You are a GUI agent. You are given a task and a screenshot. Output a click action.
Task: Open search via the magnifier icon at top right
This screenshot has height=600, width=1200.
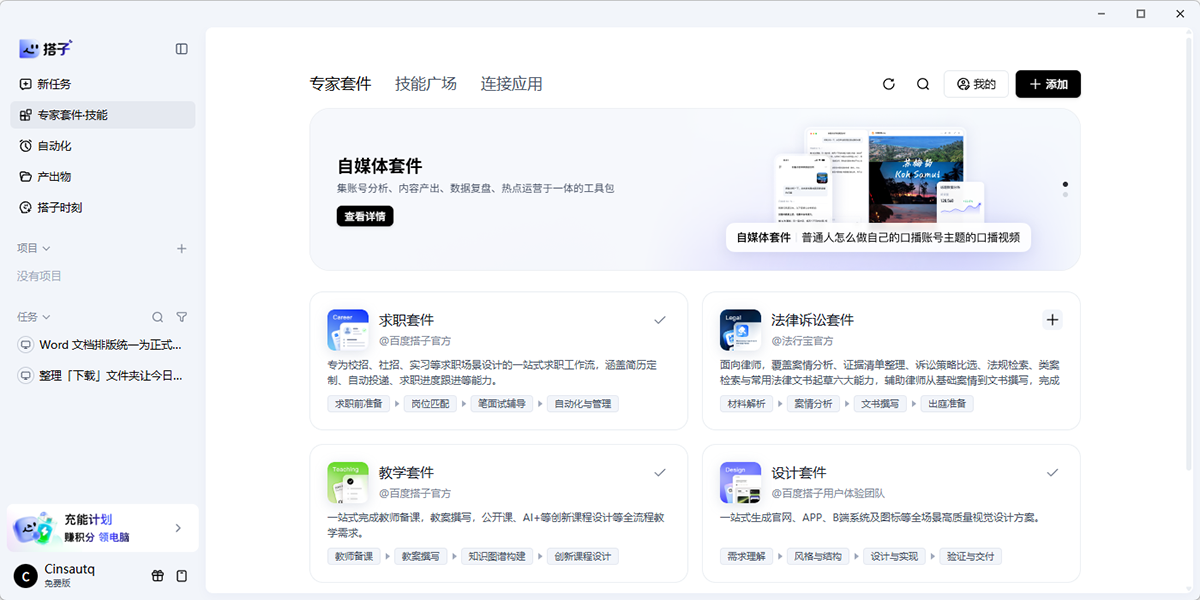923,84
